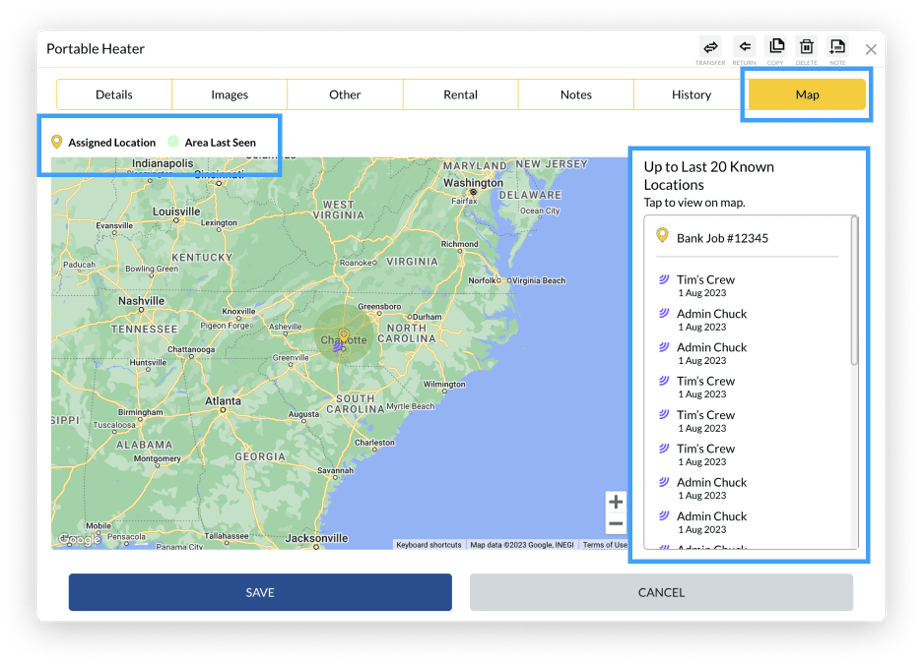923x664 pixels.
Task: Click the Copy asset icon
Action: coord(778,46)
